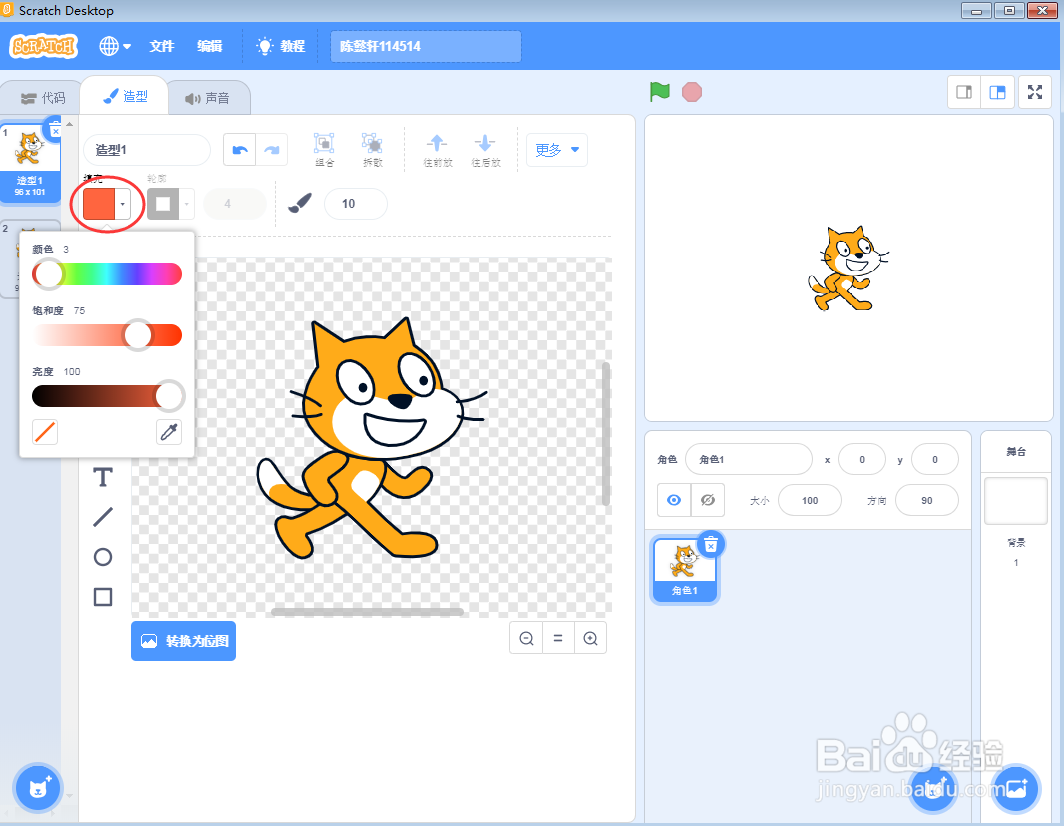Click the project title field
This screenshot has width=1064, height=826.
point(425,46)
